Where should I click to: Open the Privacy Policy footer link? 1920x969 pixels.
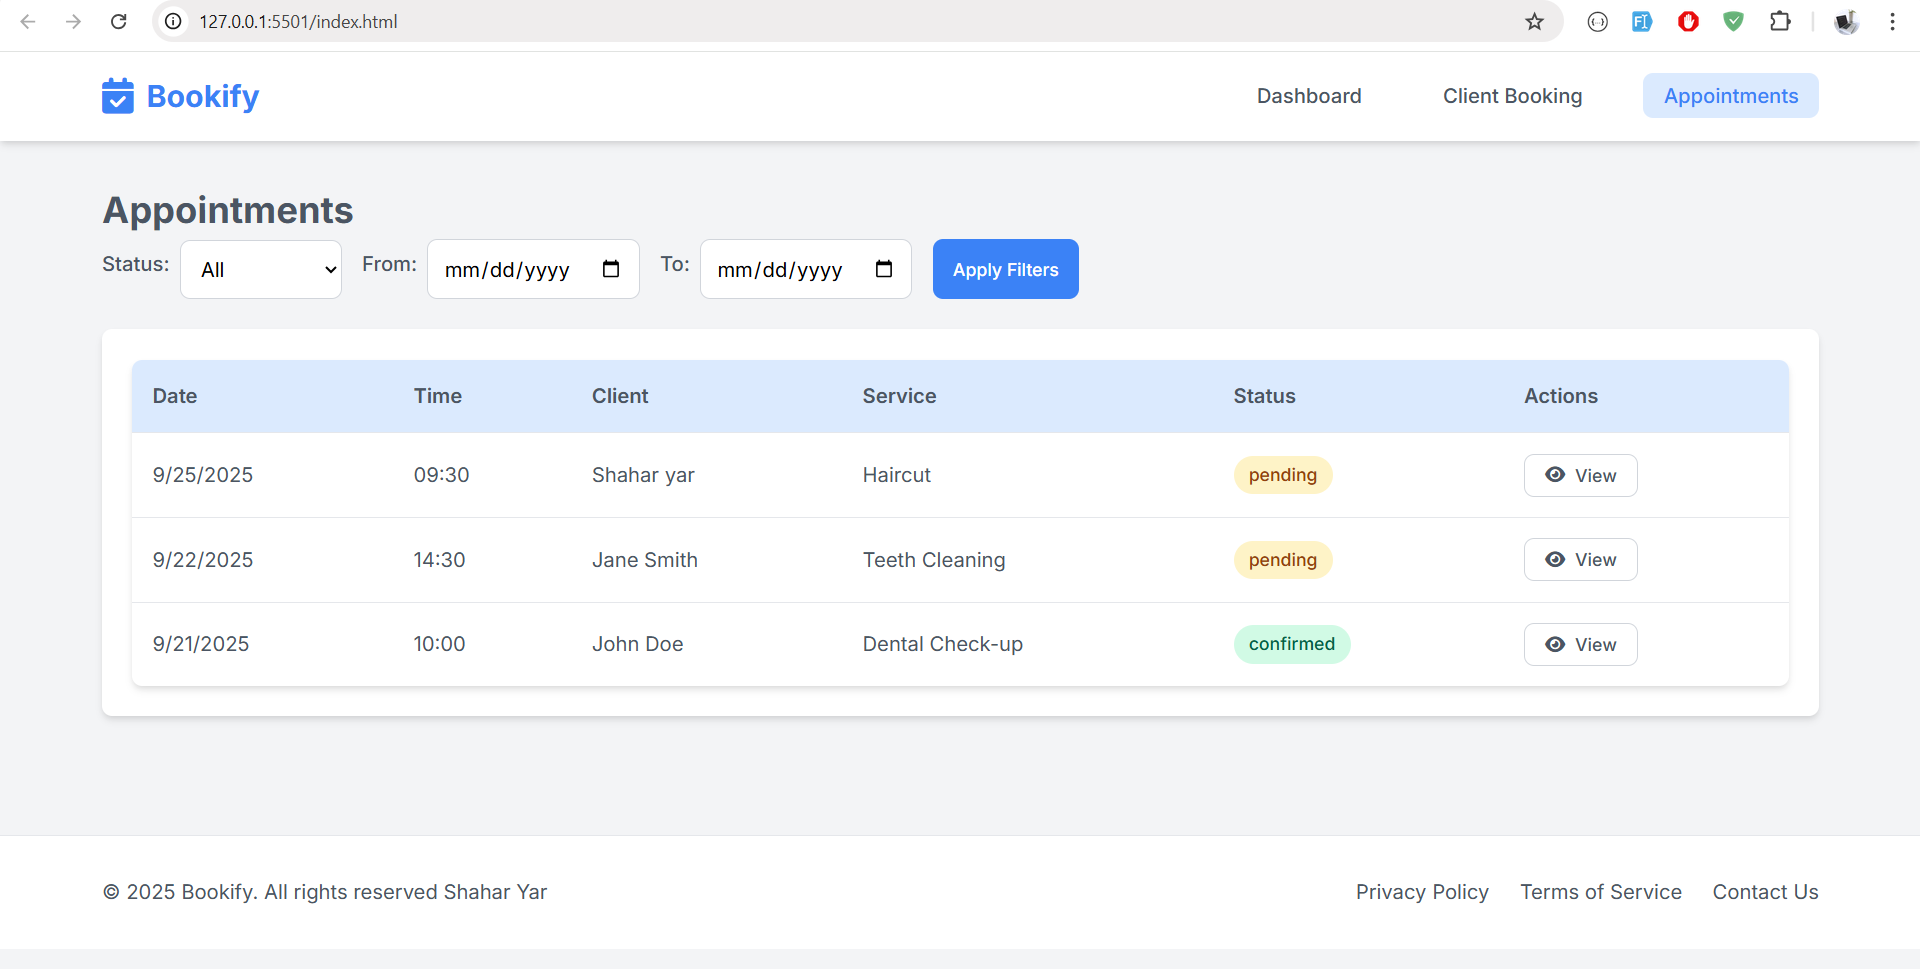(x=1422, y=892)
